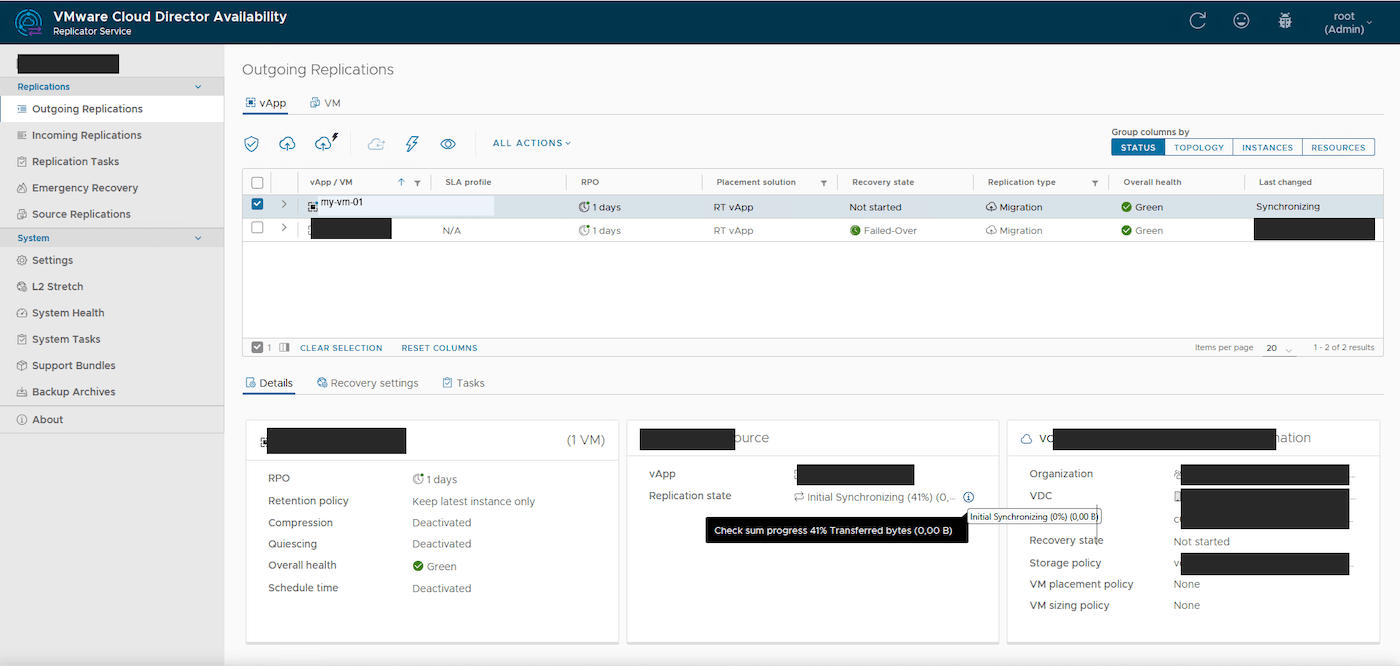Click the Support Bundles icon in sidebar
The height and width of the screenshot is (666, 1400).
click(22, 365)
